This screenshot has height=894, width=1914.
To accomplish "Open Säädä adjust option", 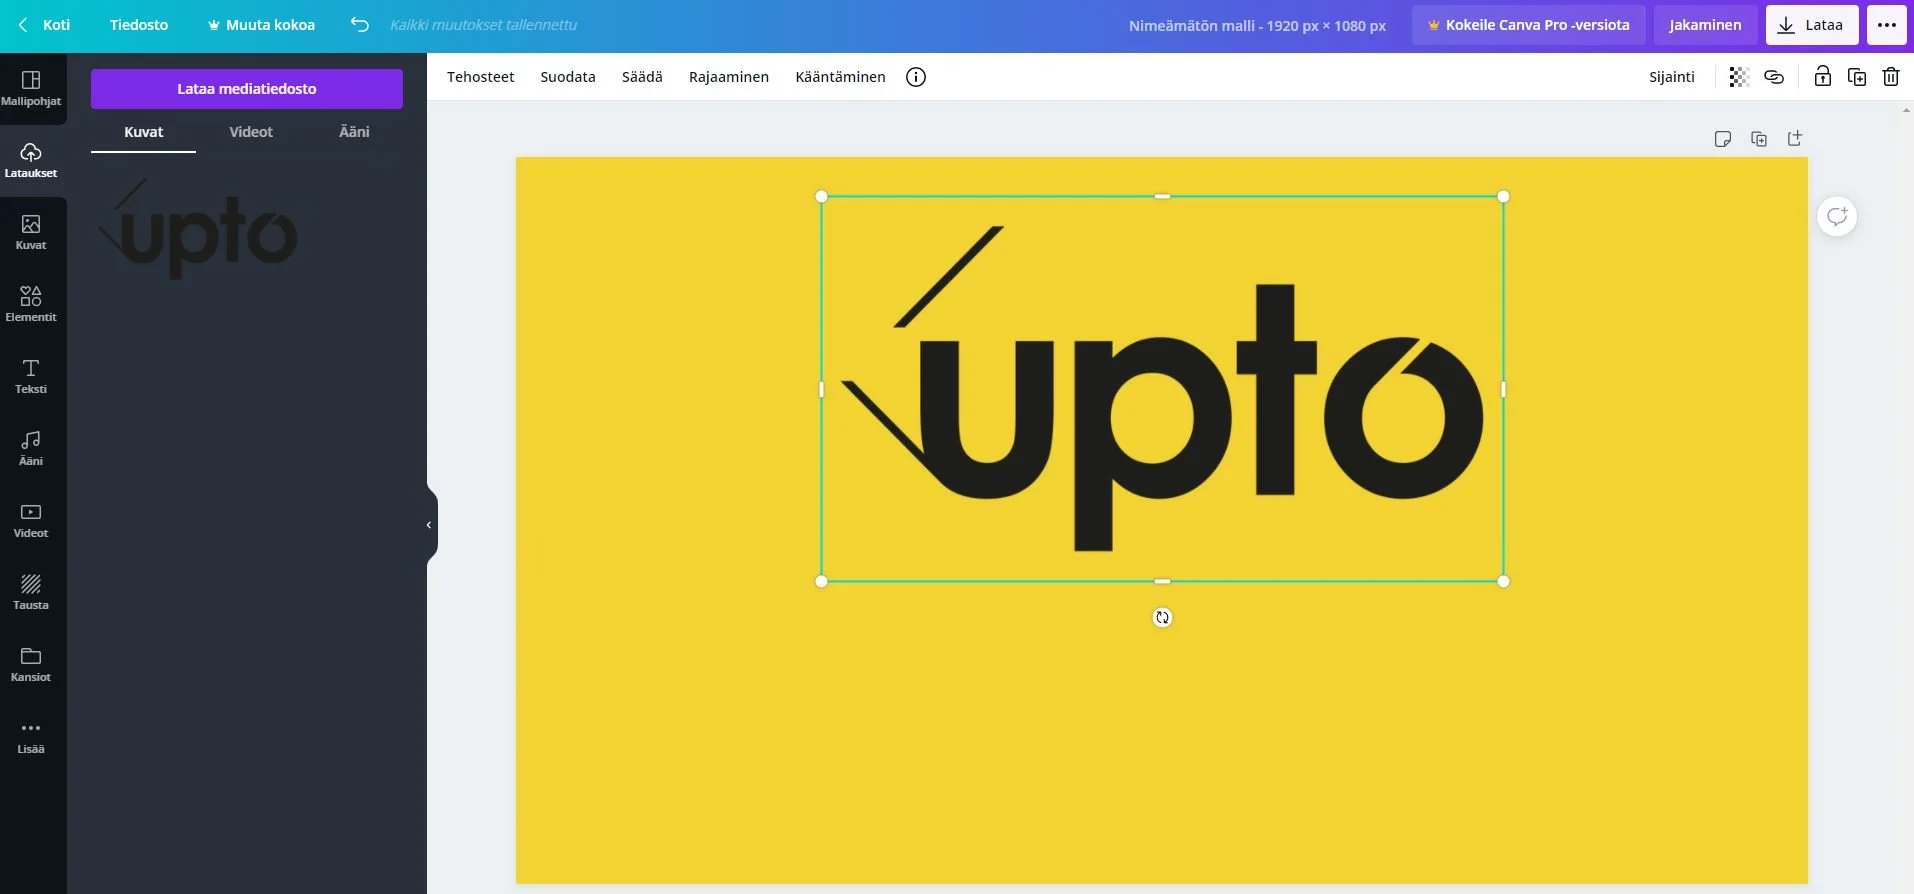I will pyautogui.click(x=642, y=77).
